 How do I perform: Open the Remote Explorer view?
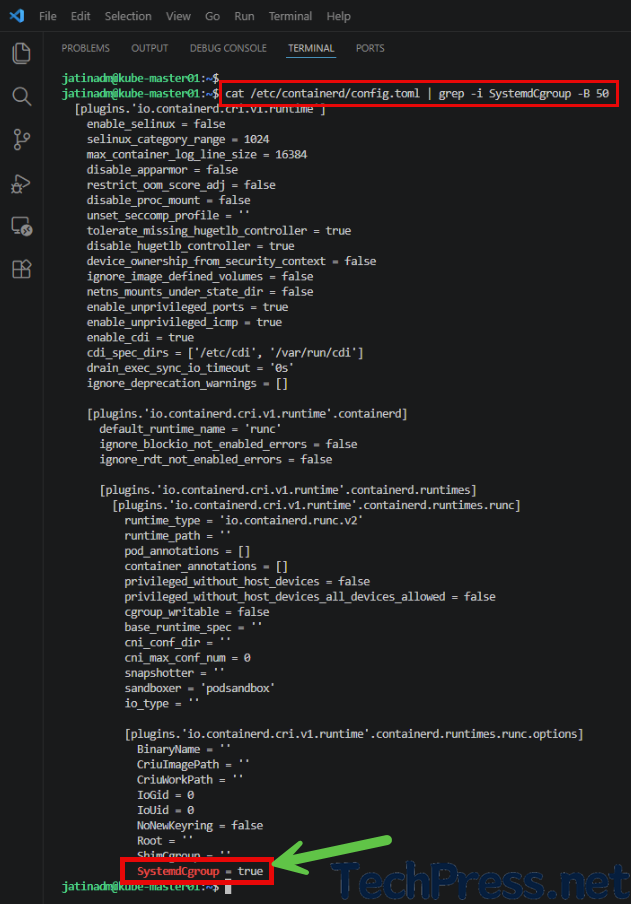tap(21, 226)
